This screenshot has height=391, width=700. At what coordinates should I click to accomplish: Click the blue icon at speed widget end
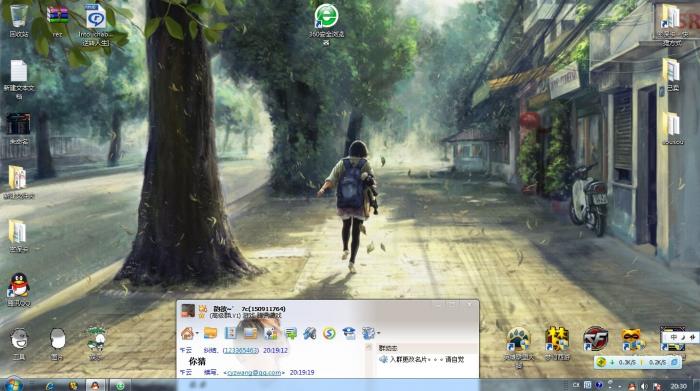(x=675, y=362)
